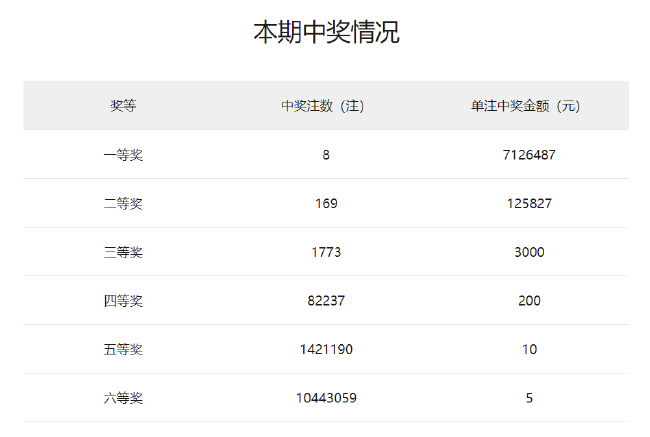The height and width of the screenshot is (437, 650).
Task: Click the first prize count 8
Action: tap(326, 155)
